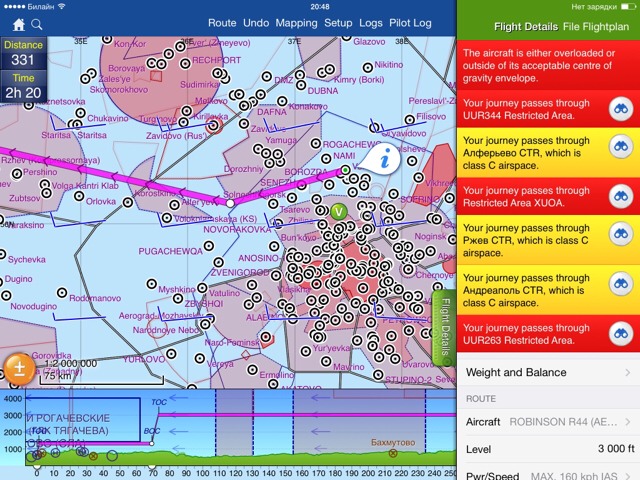Show Алферьево CTR airspace via binoculars
The width and height of the screenshot is (640, 480).
click(620, 152)
